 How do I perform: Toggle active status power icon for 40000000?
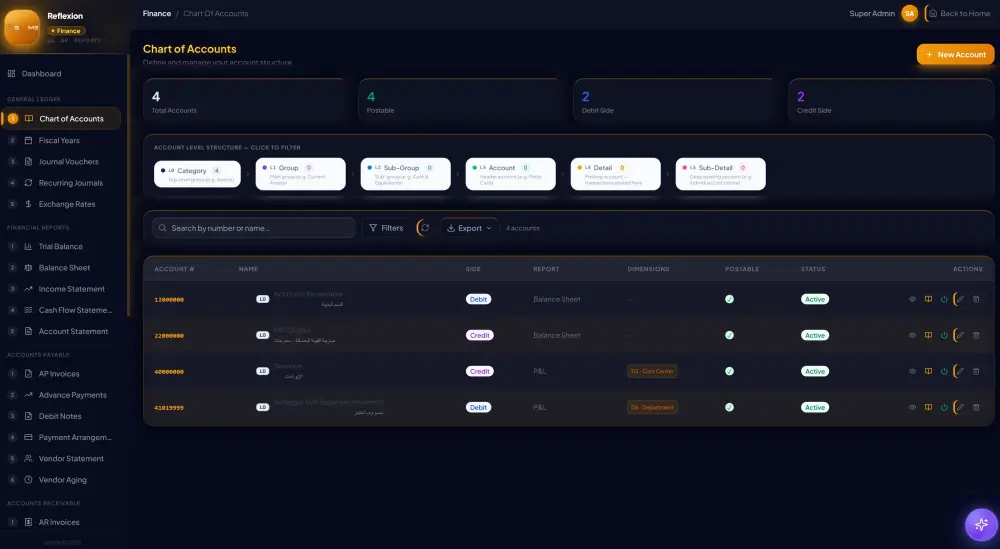(944, 371)
